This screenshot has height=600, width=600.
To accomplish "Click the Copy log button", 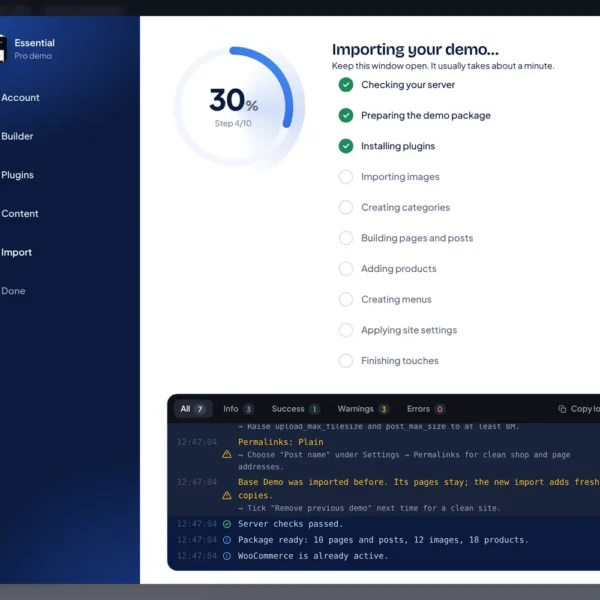I will 579,409.
